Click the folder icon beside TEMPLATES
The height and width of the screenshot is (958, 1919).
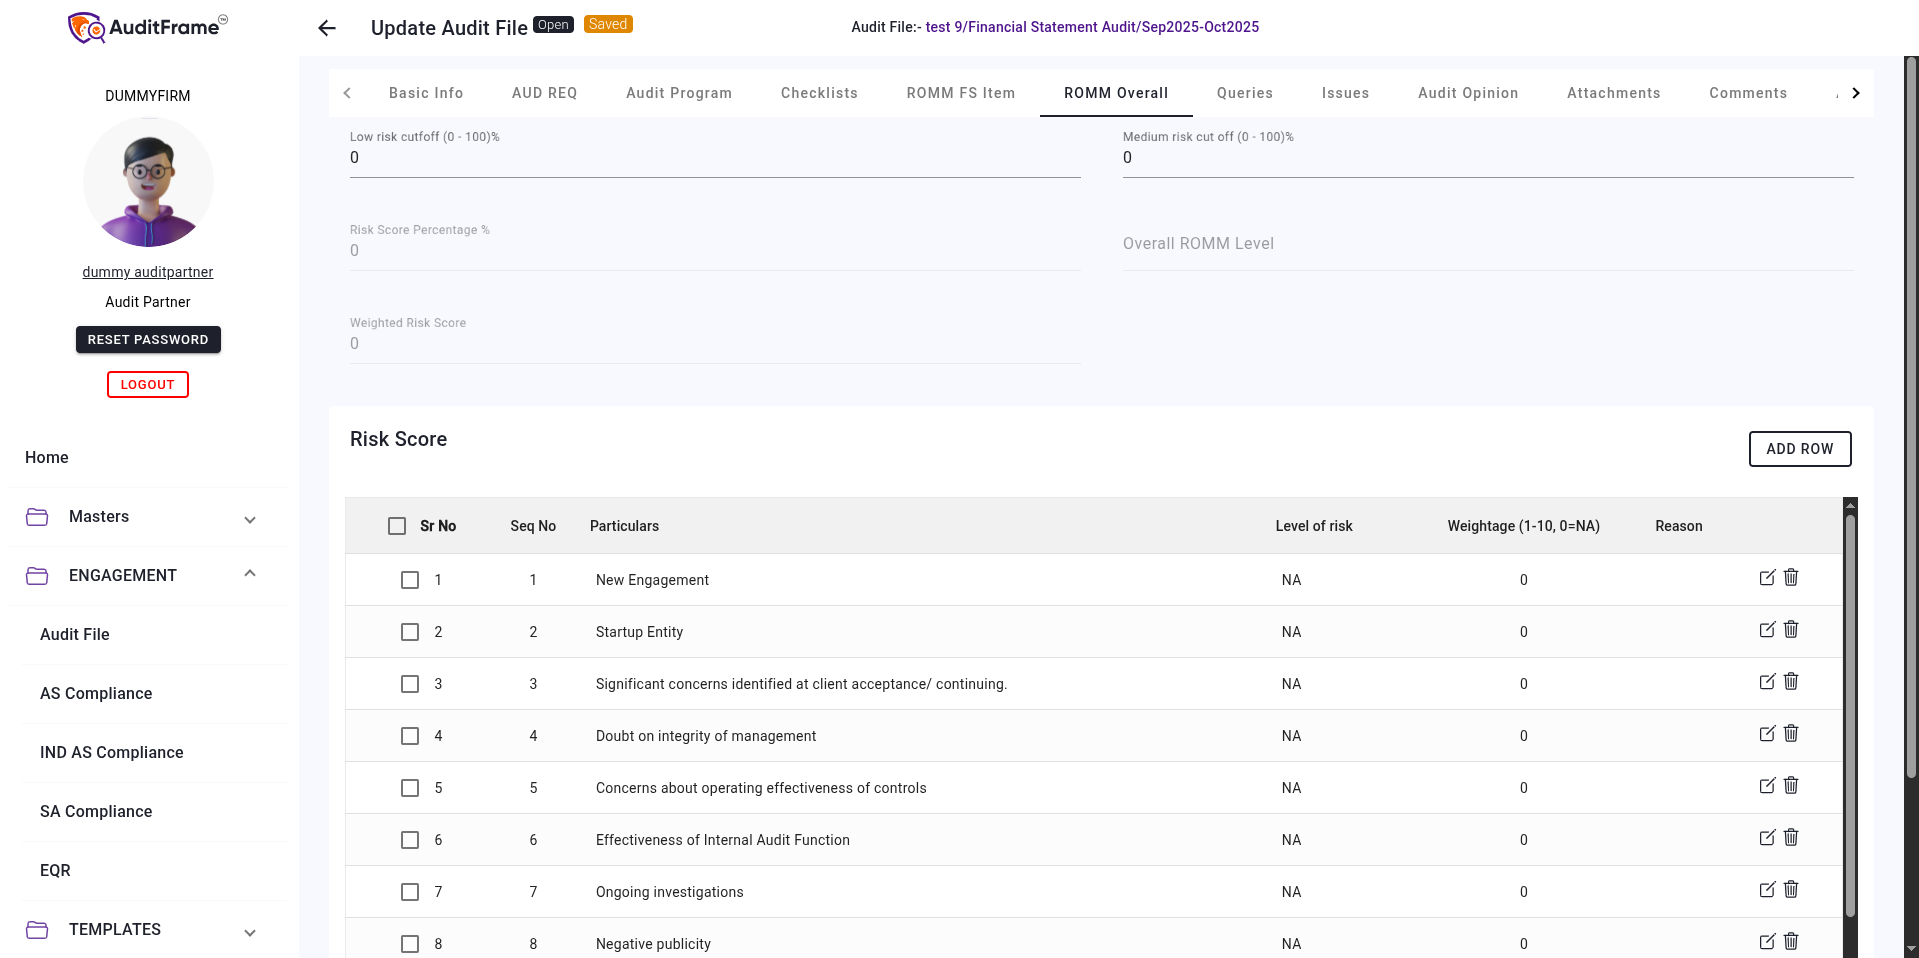[x=37, y=929]
